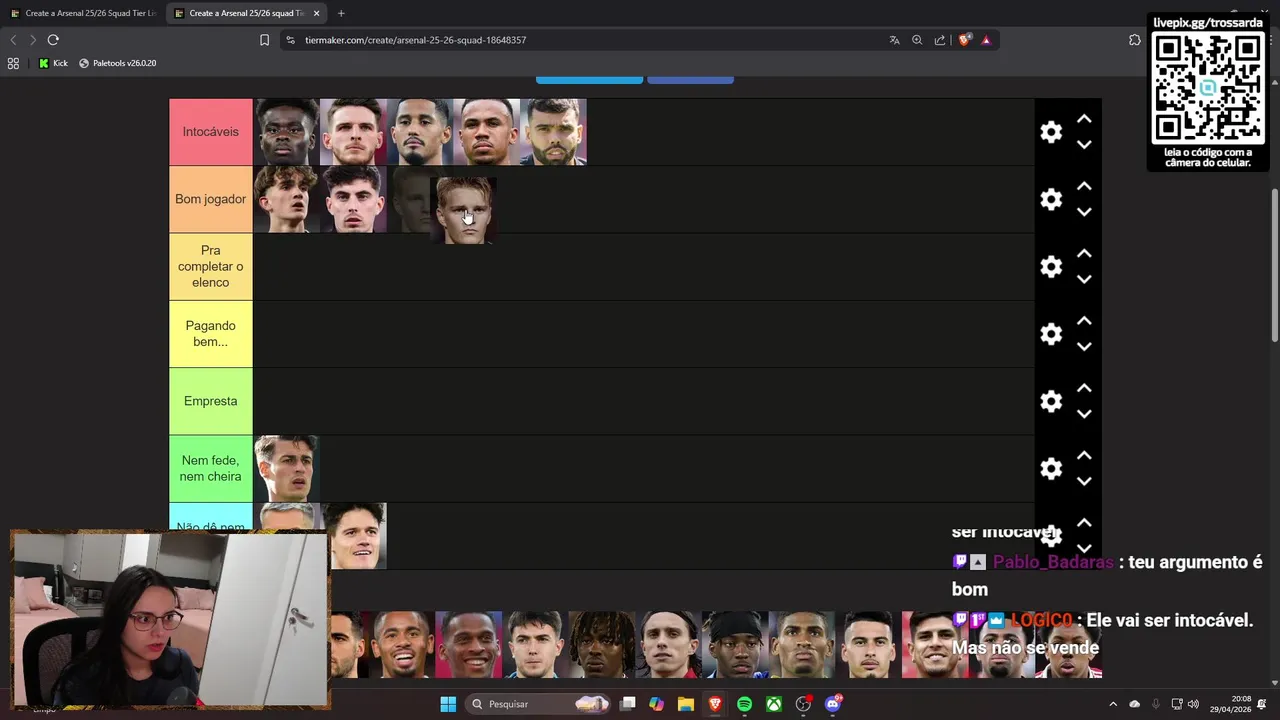Click the page vertical scrollbar
Screen dimensions: 1280x720
(x=1274, y=265)
